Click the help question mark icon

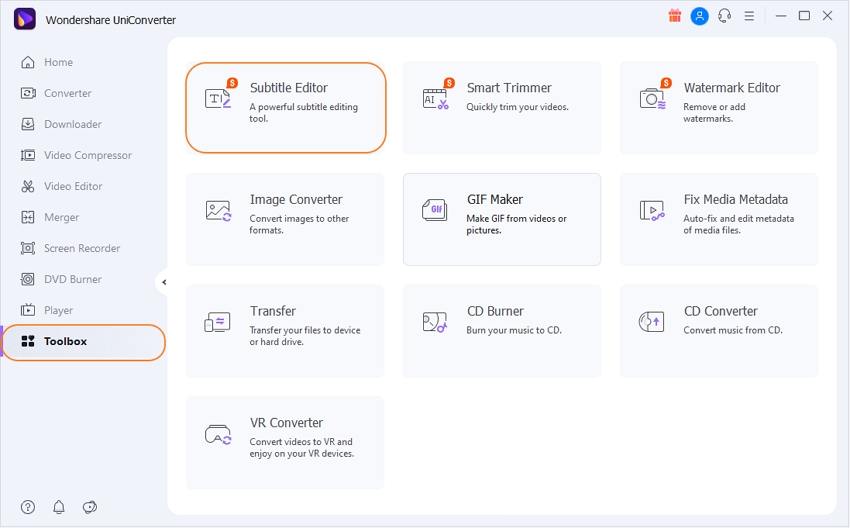tap(28, 507)
